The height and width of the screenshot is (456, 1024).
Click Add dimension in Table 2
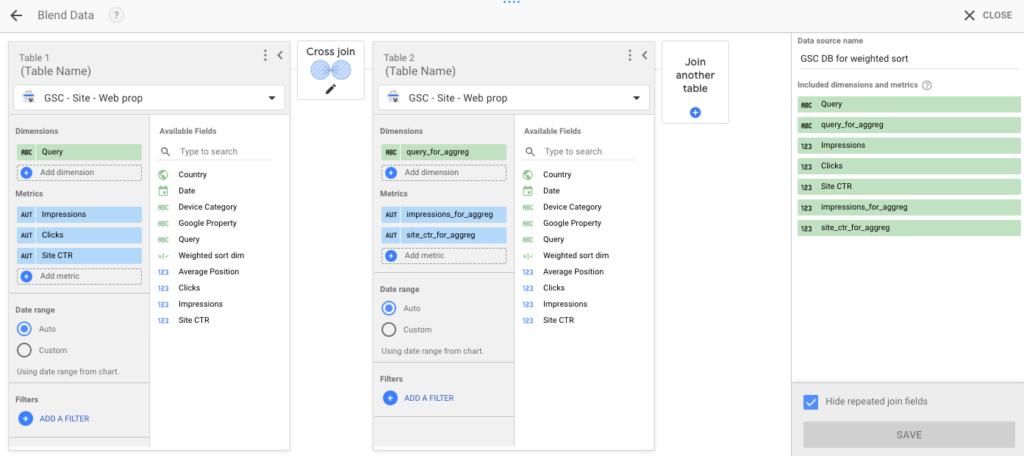443,172
